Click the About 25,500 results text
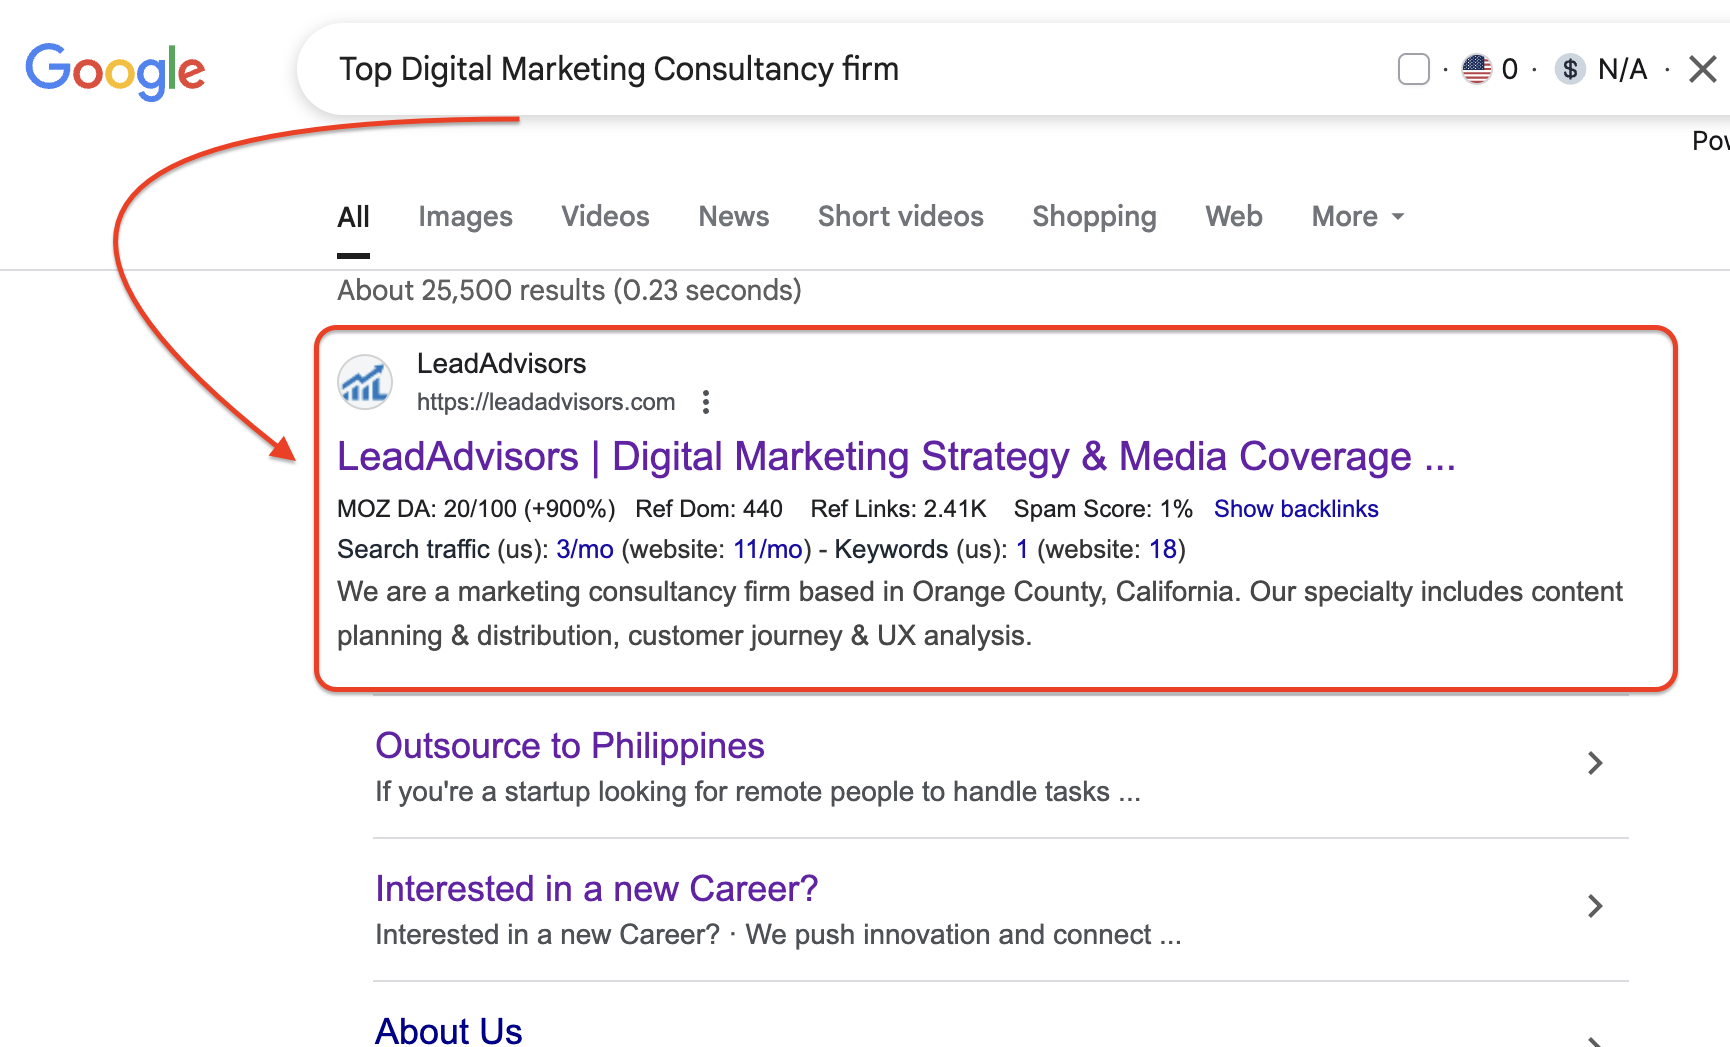The width and height of the screenshot is (1730, 1047). coord(569,290)
